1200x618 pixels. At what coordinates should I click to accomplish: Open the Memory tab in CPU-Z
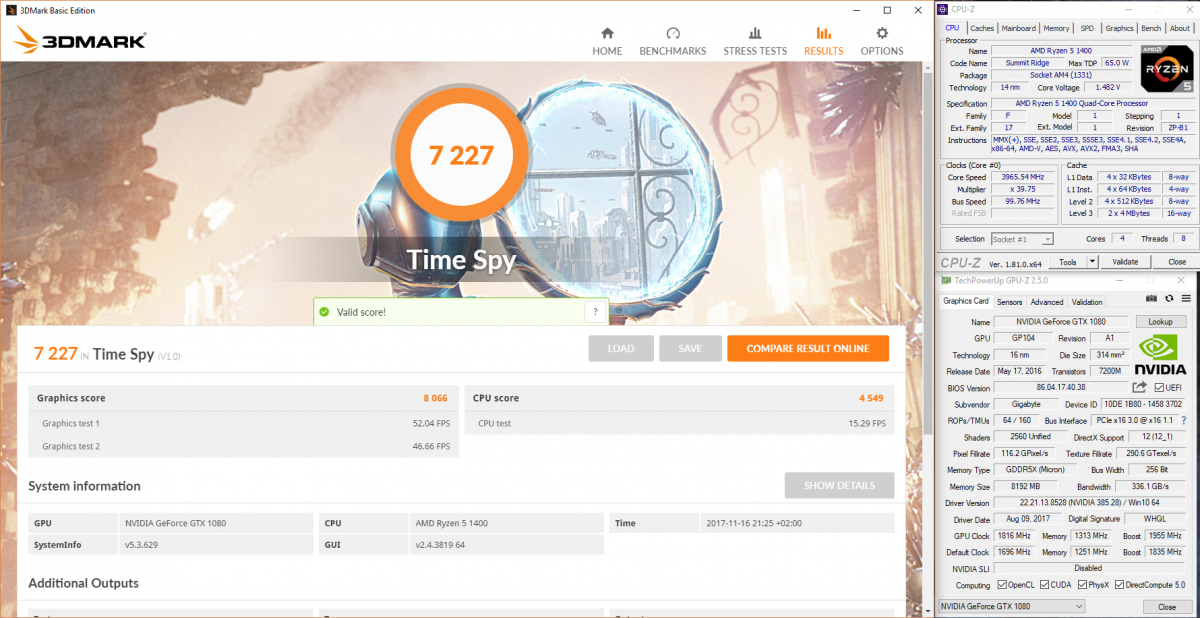(1056, 28)
